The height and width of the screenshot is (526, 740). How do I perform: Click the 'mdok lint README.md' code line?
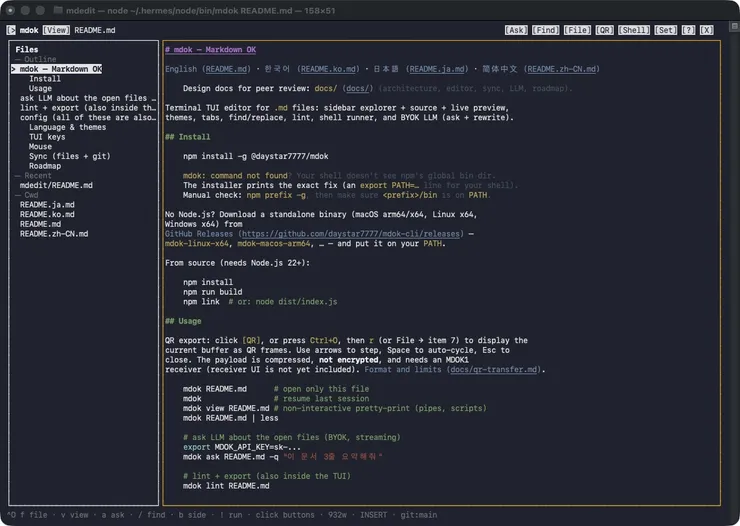pos(226,486)
